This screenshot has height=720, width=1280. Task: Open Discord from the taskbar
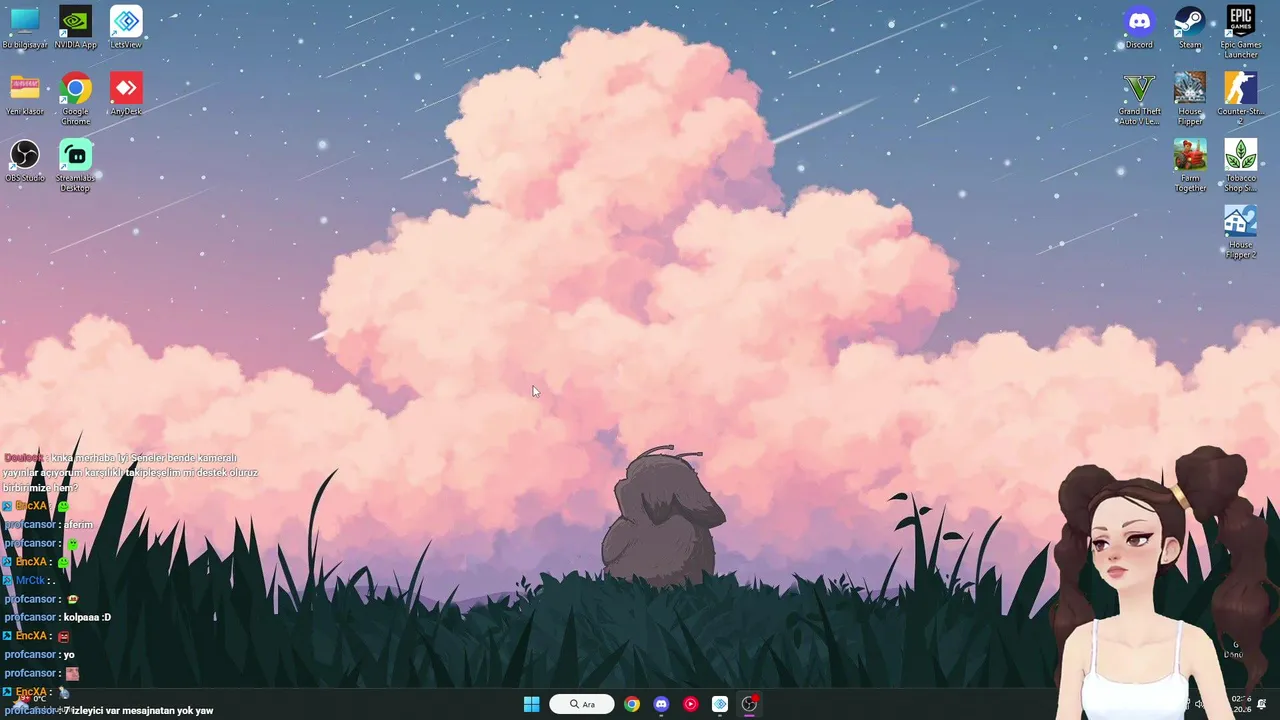(661, 704)
